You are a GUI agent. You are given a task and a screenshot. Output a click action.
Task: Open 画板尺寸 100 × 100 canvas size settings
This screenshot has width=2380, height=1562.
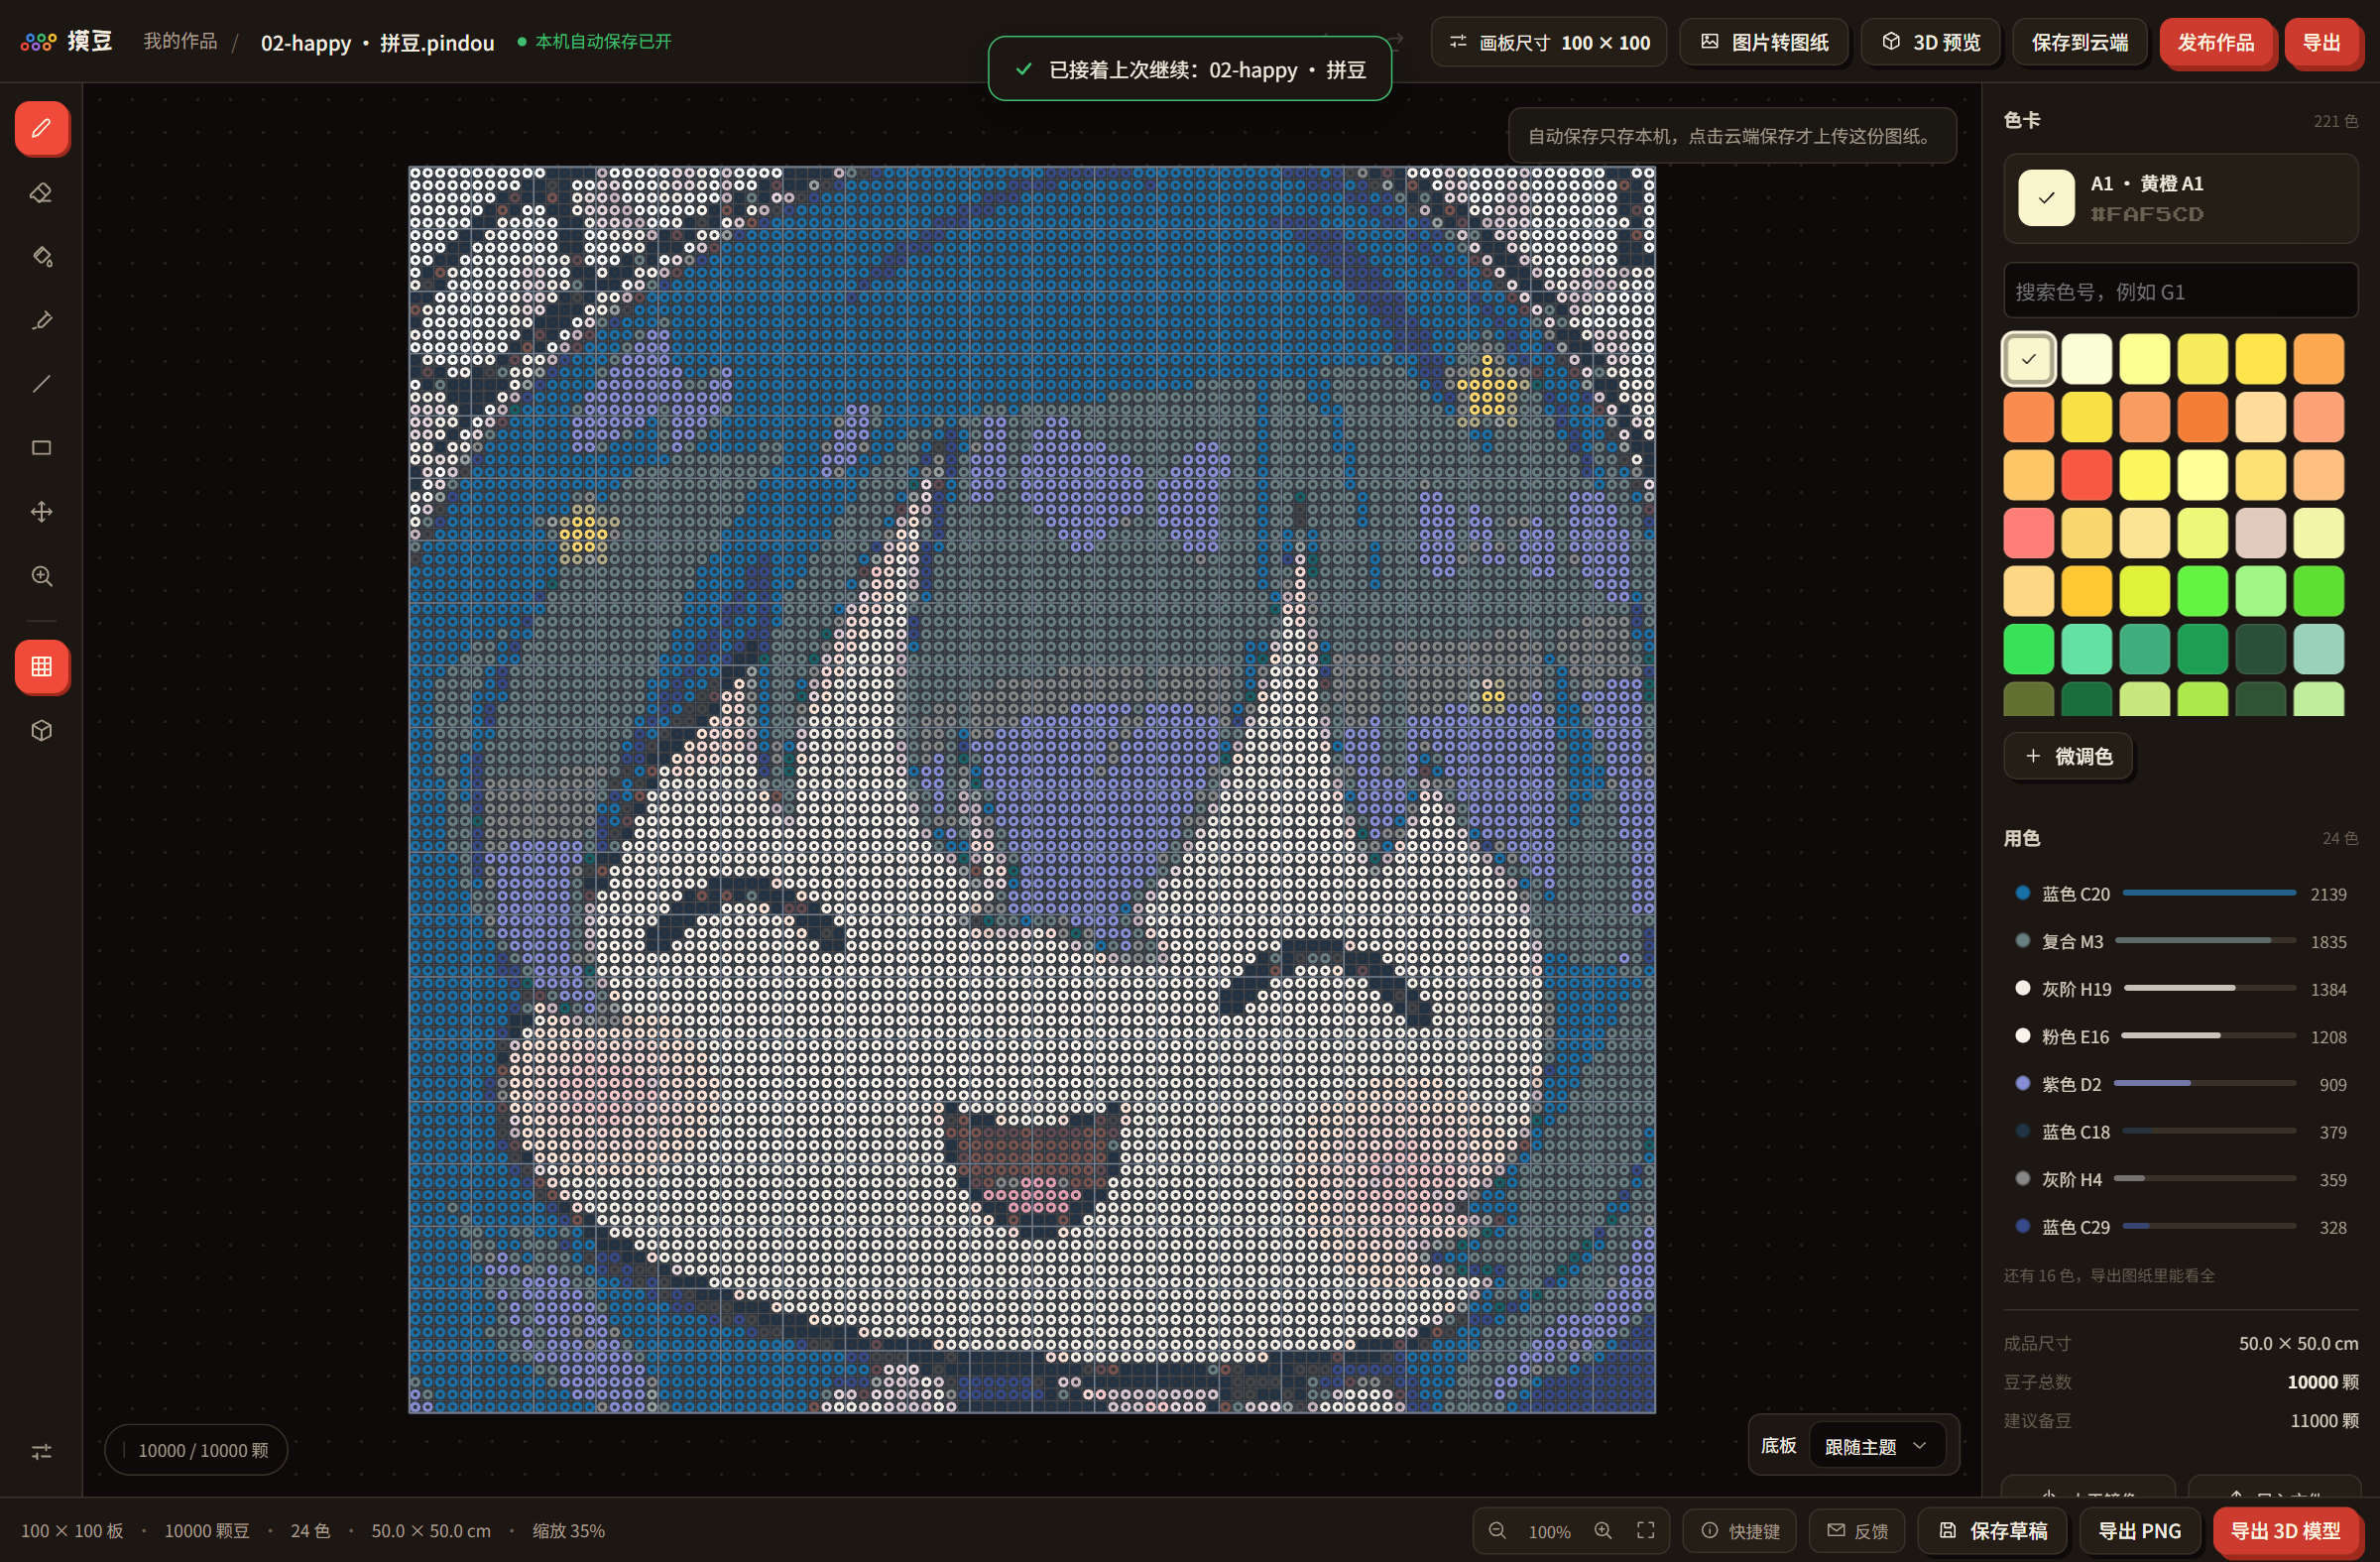(x=1549, y=42)
